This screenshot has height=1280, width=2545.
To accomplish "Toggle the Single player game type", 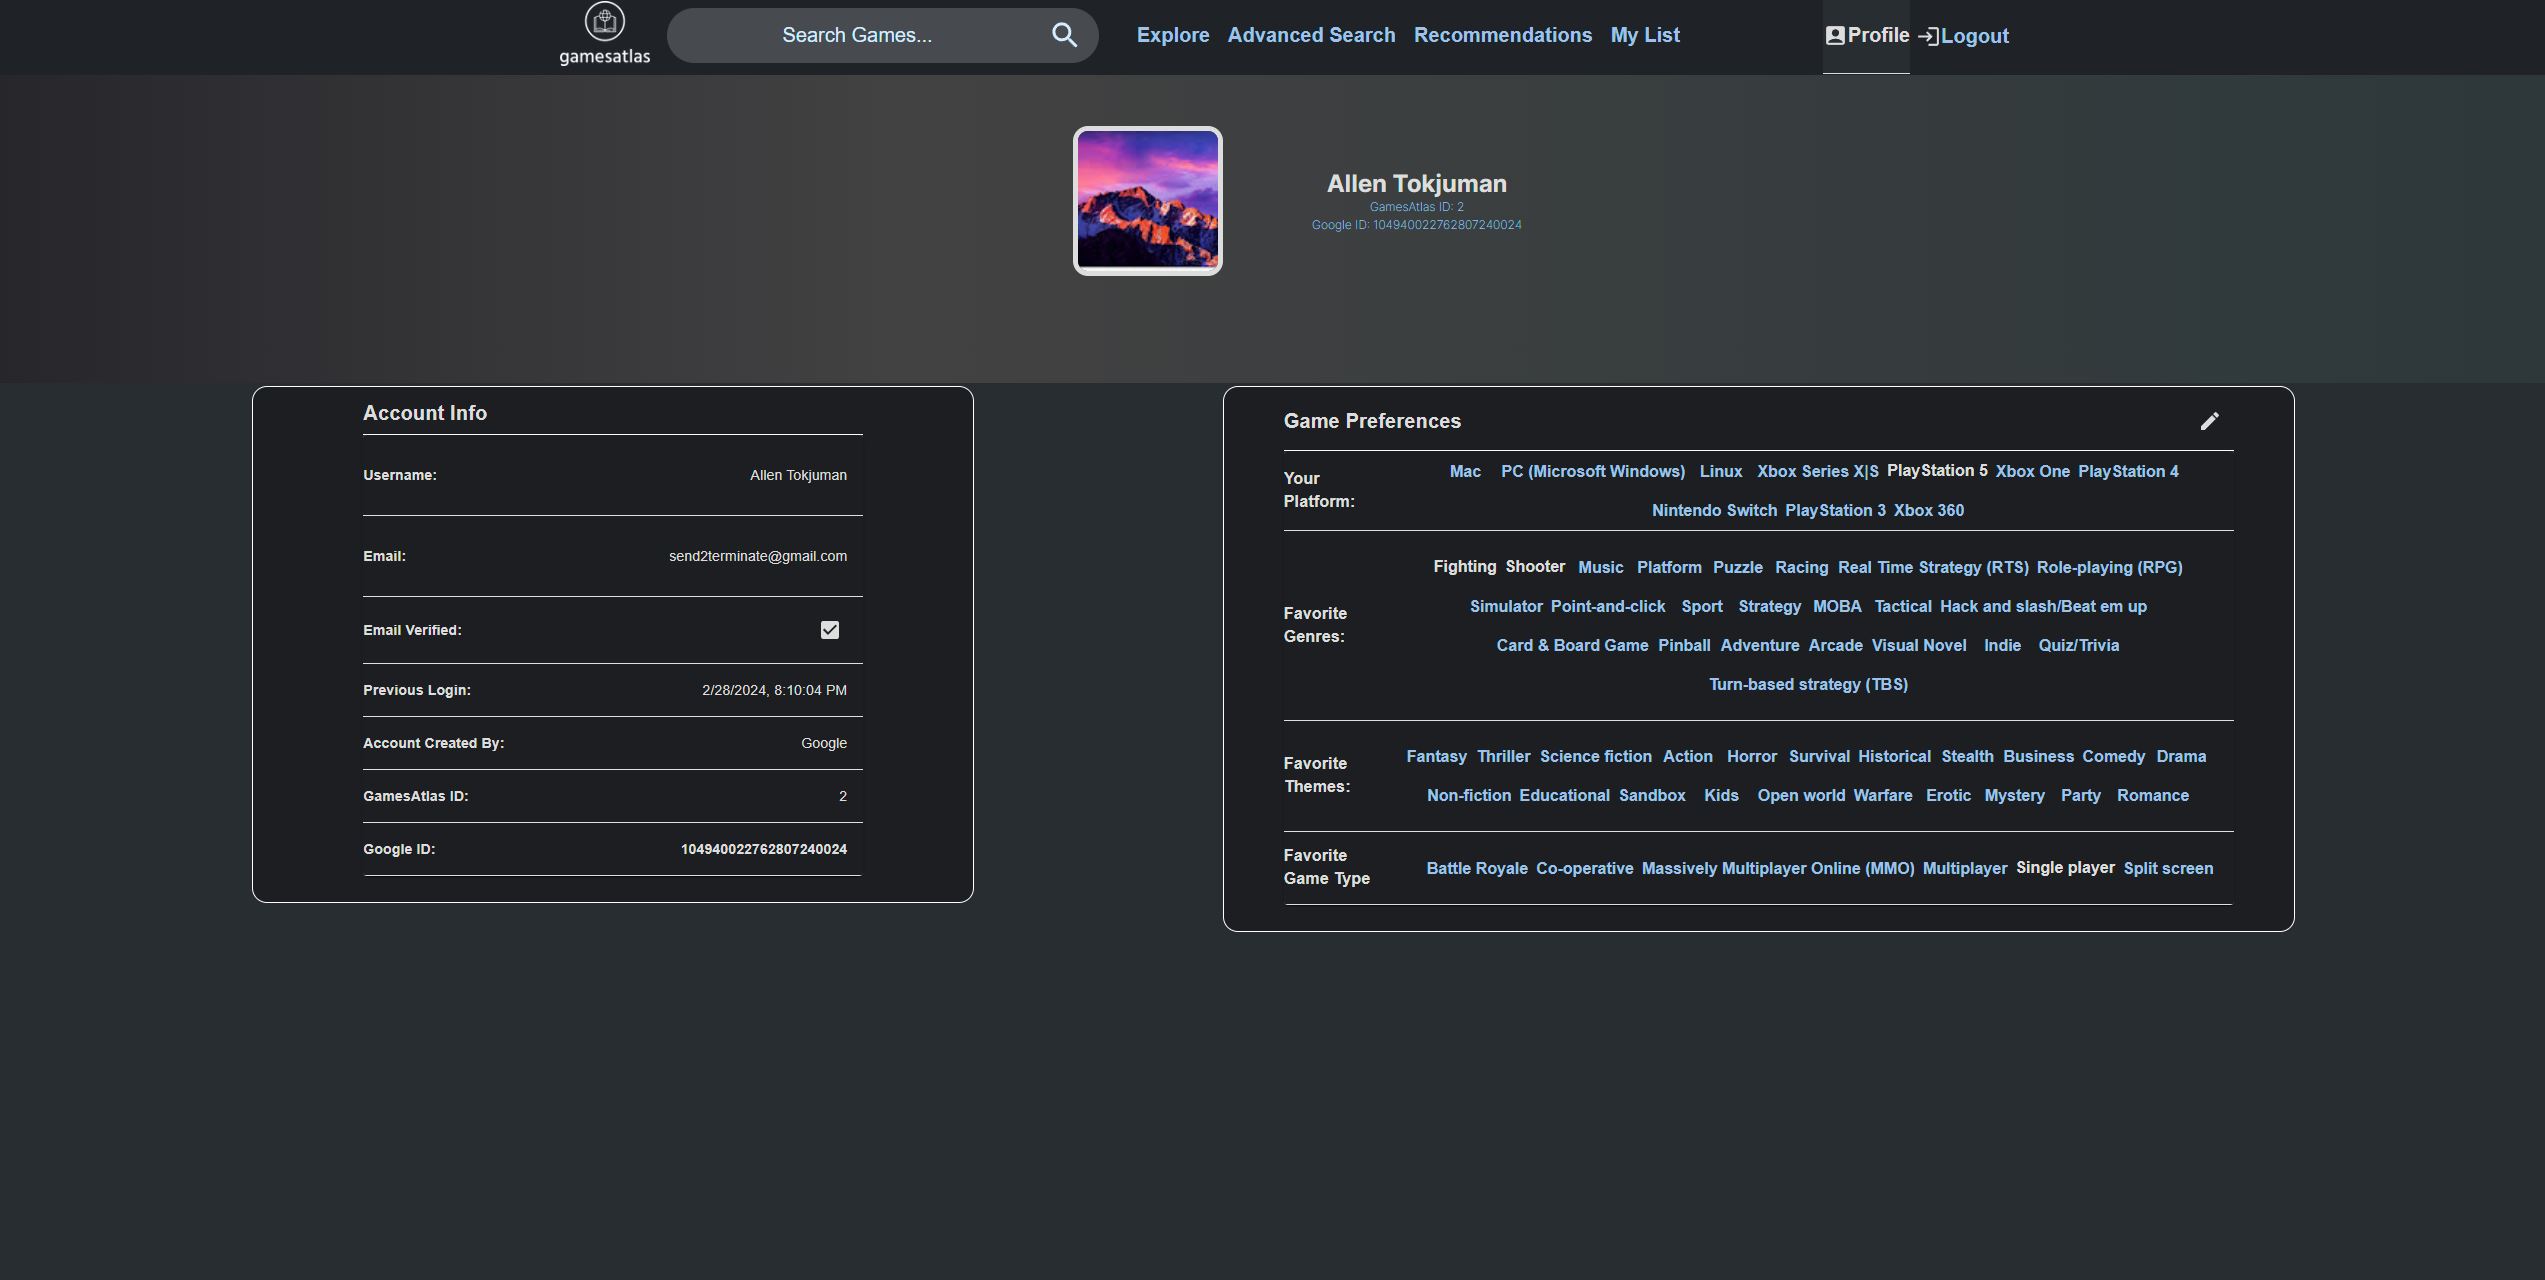I will click(x=2065, y=868).
